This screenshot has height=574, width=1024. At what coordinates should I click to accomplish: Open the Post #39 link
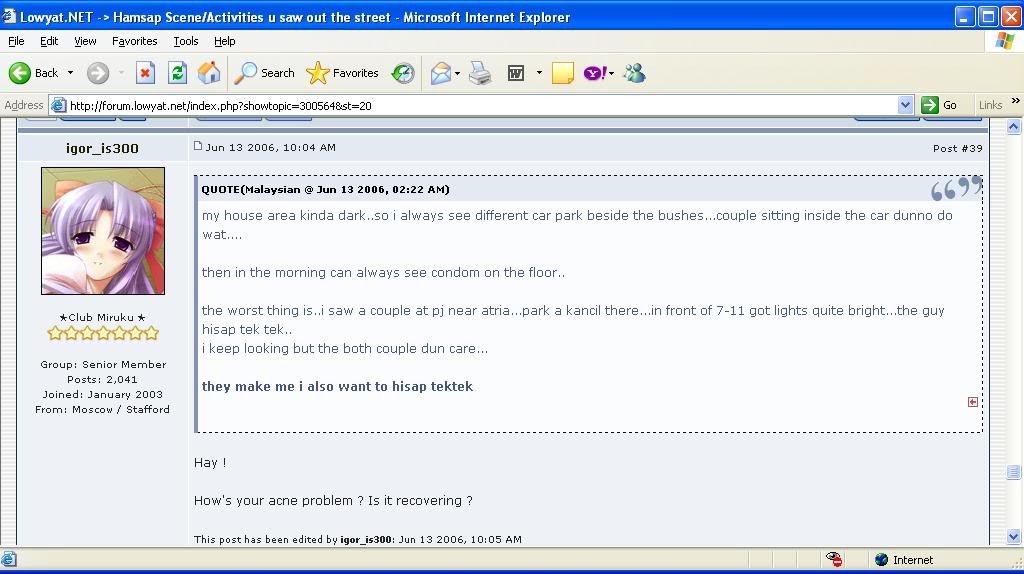[x=957, y=148]
